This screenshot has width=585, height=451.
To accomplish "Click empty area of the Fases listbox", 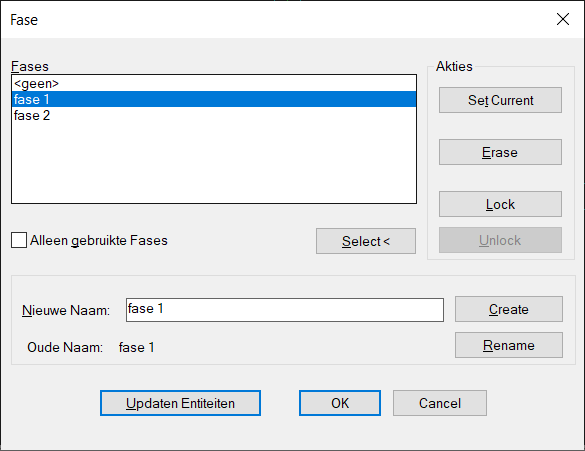I will click(214, 163).
